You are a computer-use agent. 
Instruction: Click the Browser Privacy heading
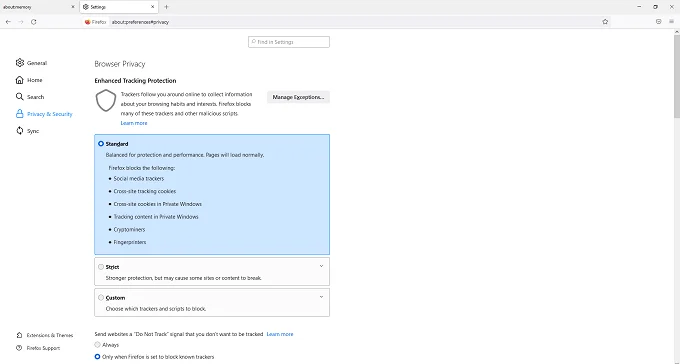click(x=120, y=64)
